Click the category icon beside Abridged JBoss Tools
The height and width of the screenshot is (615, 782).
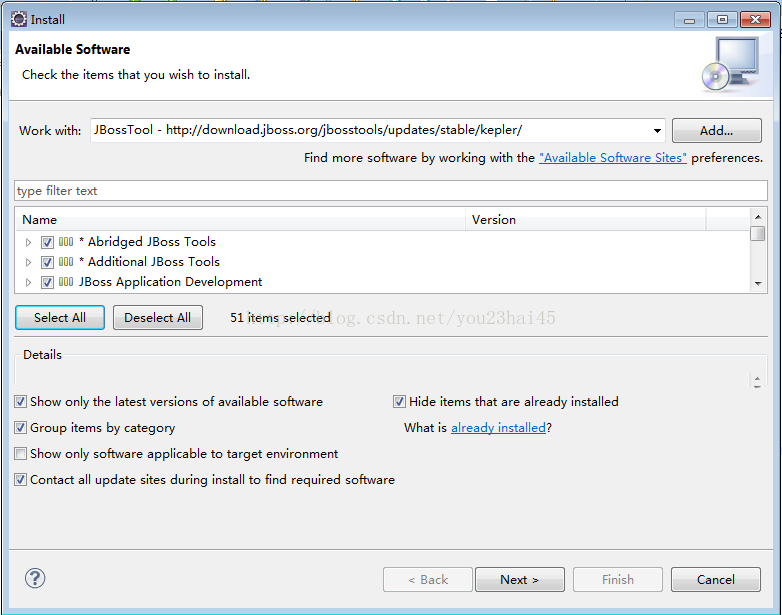pos(66,242)
